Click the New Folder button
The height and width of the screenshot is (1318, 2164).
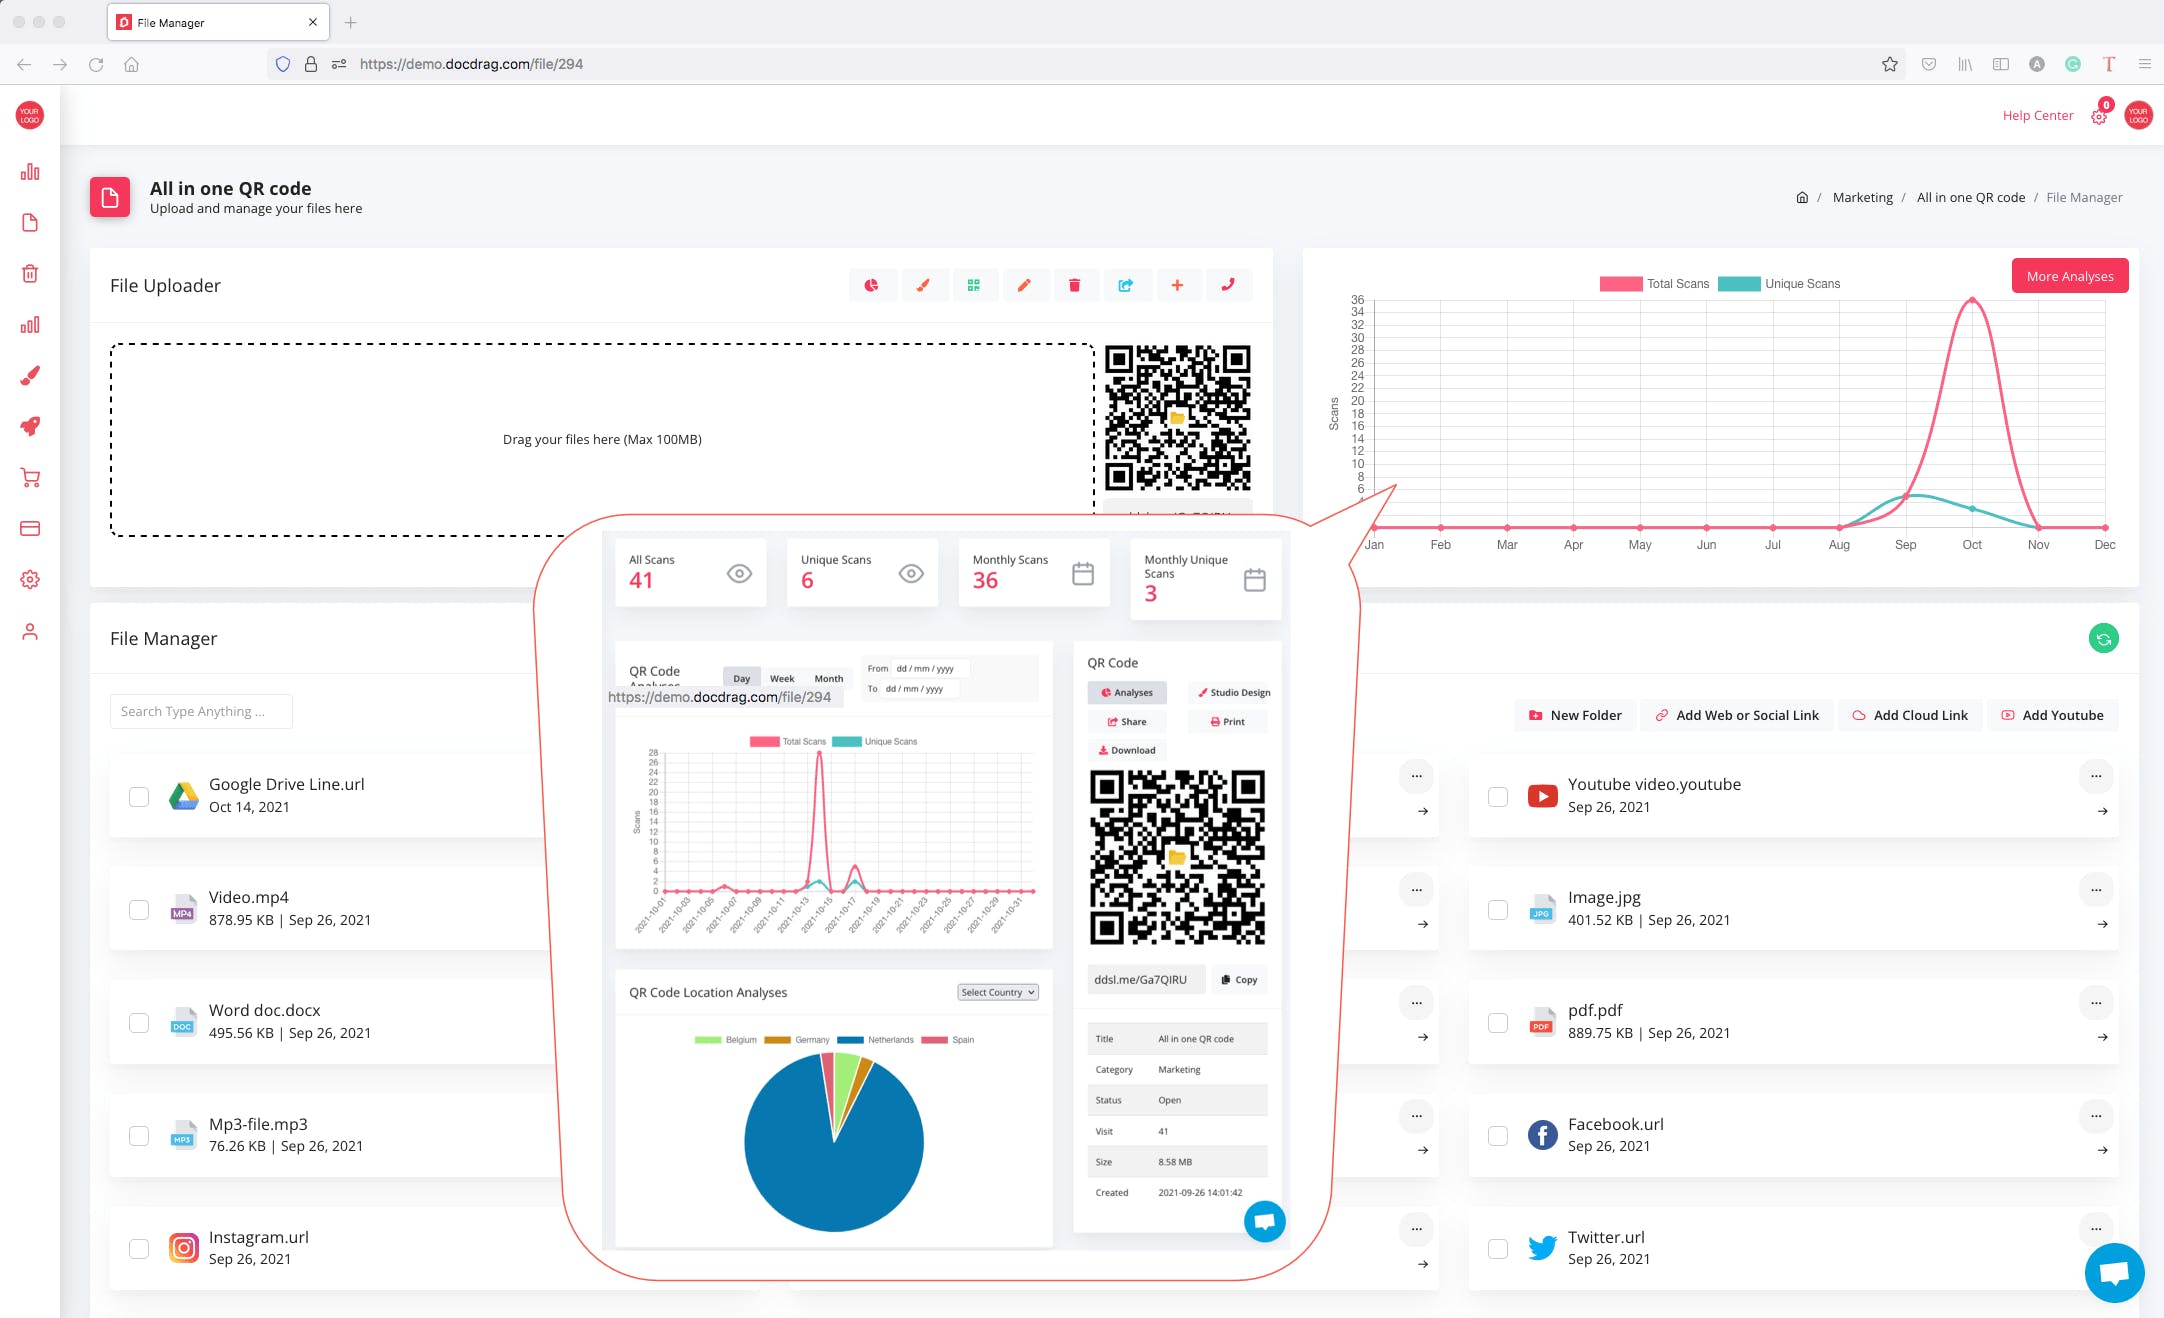pos(1575,715)
